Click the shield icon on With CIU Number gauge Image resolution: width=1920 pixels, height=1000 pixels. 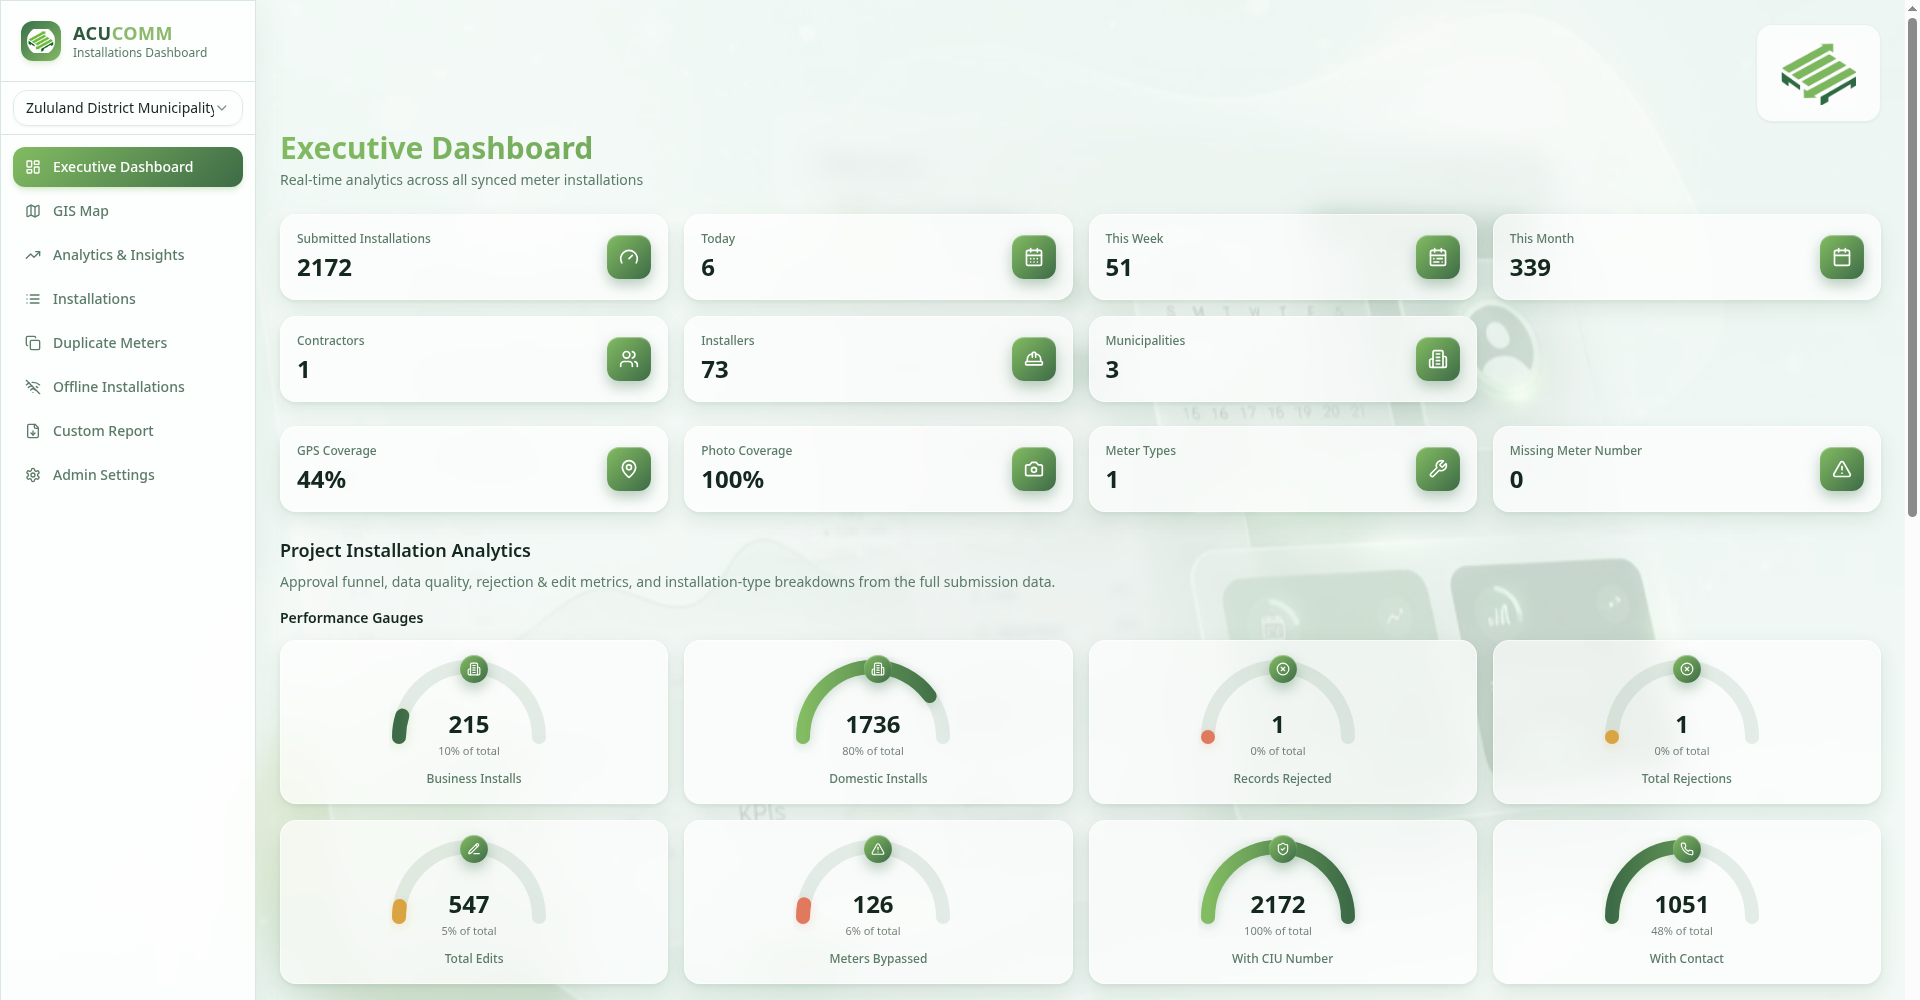coord(1283,849)
